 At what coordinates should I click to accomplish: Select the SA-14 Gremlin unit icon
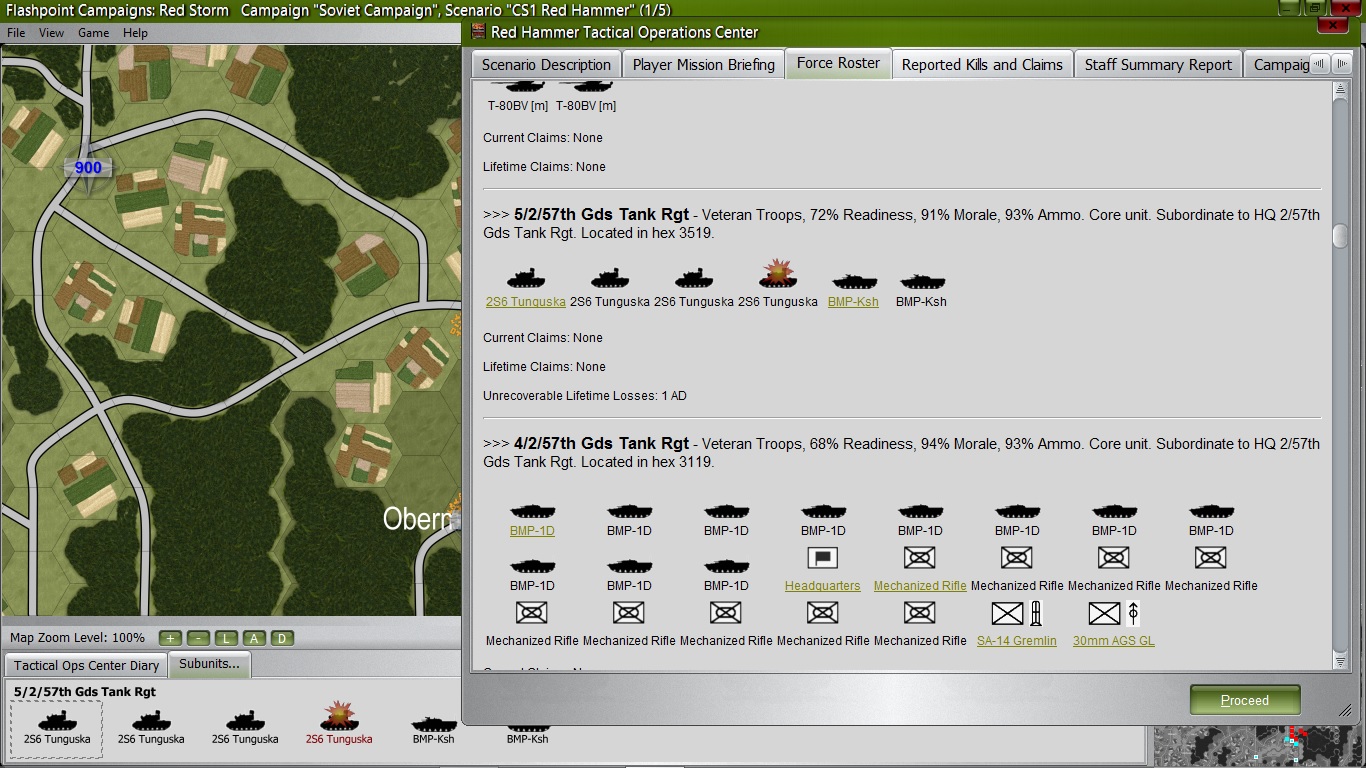coord(1016,613)
